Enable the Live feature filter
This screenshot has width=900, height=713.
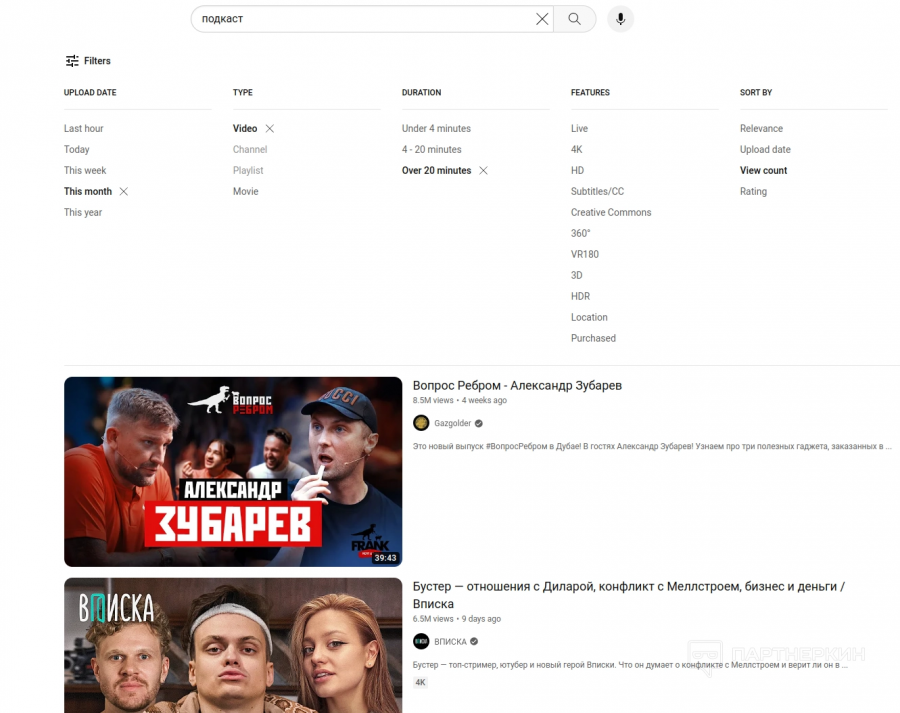(579, 129)
